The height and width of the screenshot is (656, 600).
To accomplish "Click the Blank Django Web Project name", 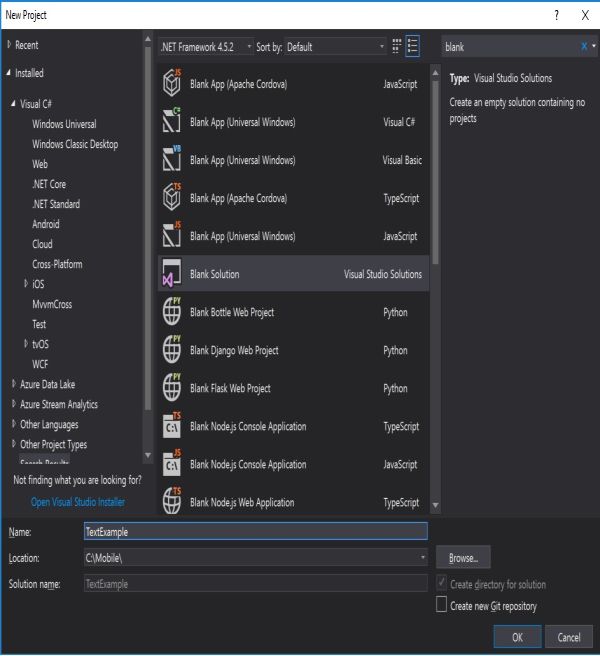I will tap(234, 350).
